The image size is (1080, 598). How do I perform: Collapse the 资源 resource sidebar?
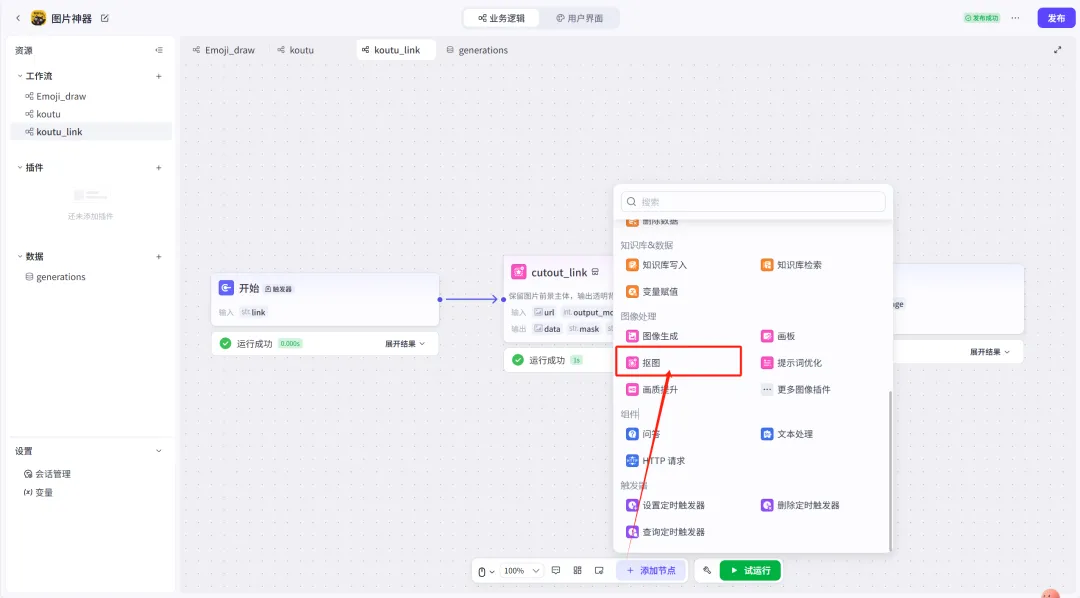[x=159, y=50]
